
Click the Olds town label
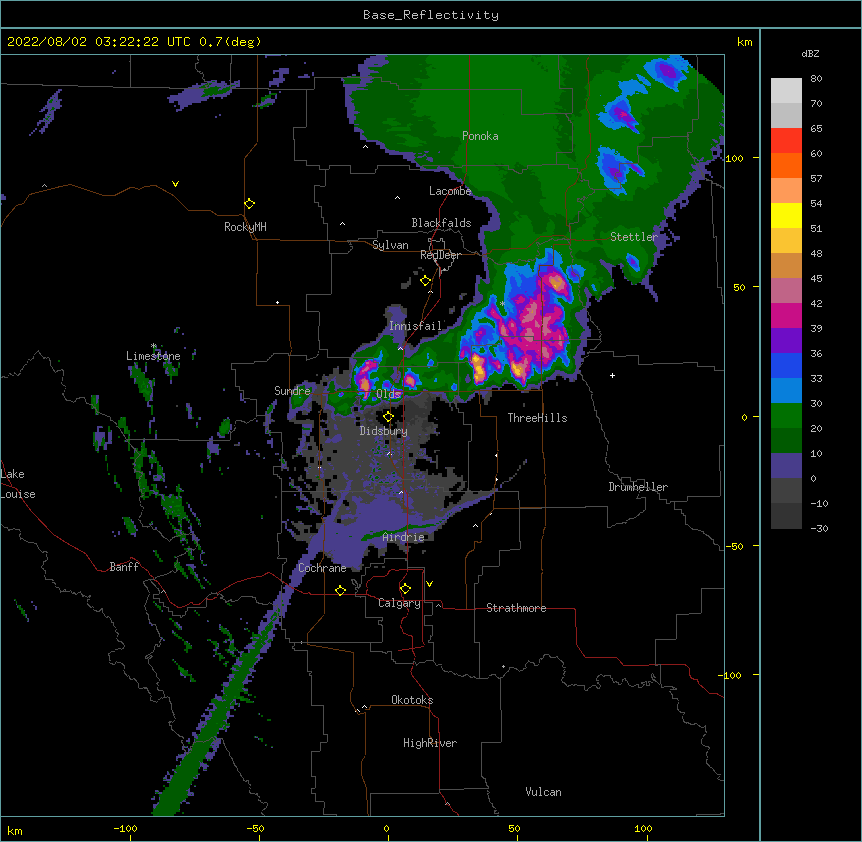click(x=388, y=394)
